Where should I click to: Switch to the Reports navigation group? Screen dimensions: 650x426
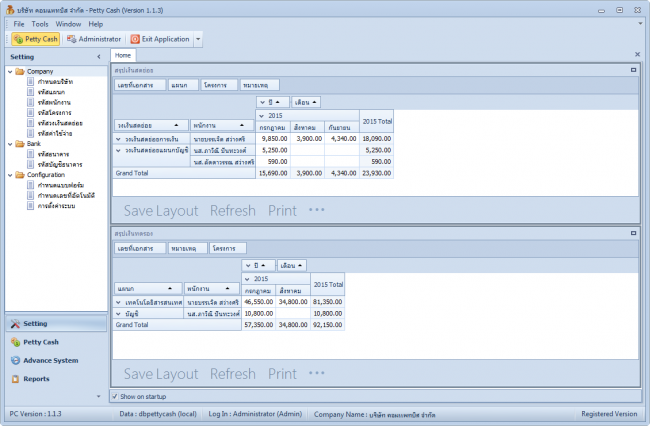[x=56, y=379]
